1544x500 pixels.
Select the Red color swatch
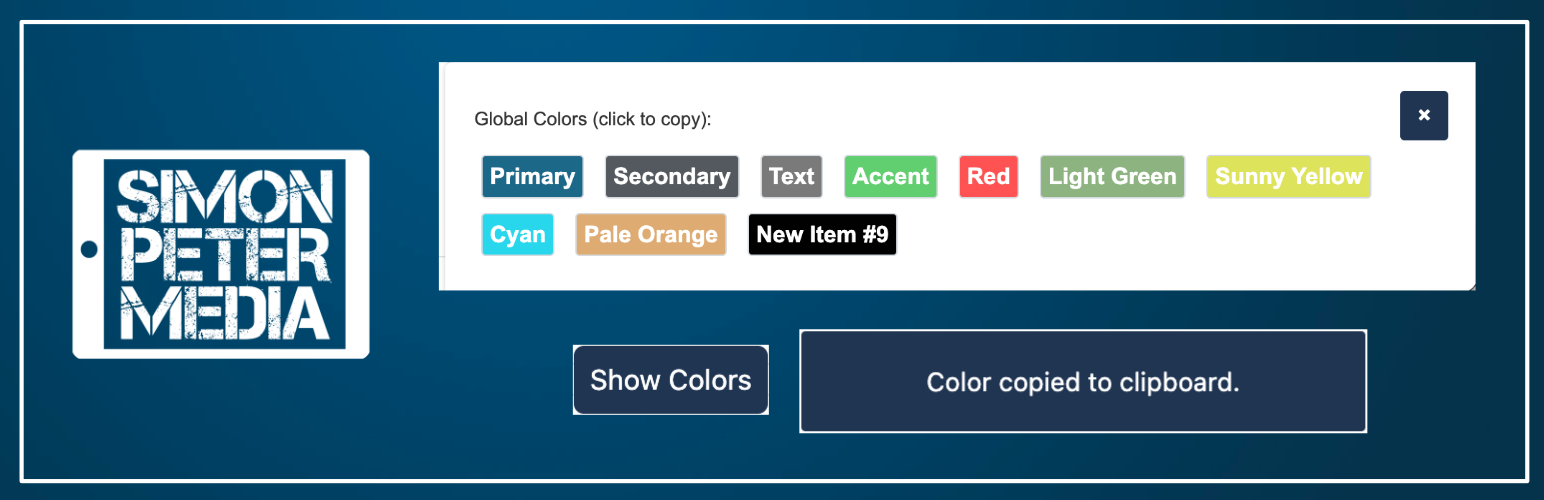pos(988,177)
